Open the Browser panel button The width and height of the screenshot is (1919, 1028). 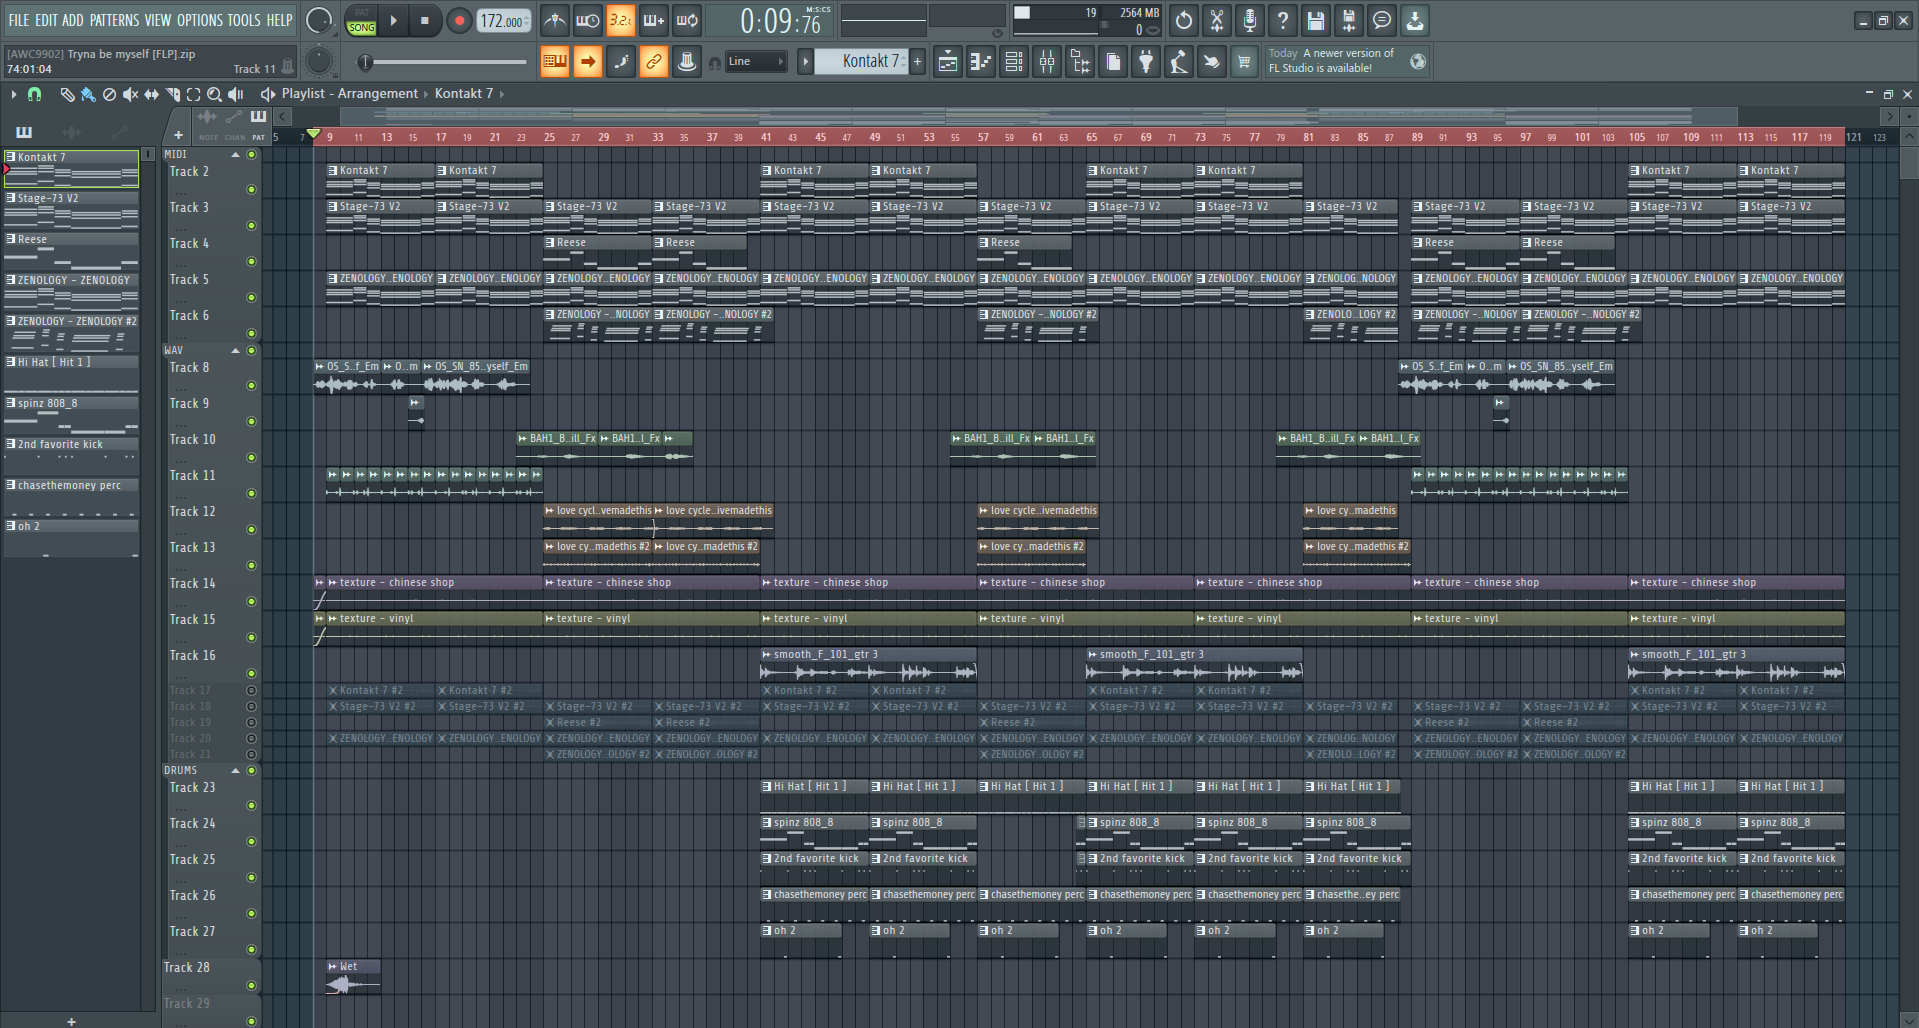(x=1080, y=62)
